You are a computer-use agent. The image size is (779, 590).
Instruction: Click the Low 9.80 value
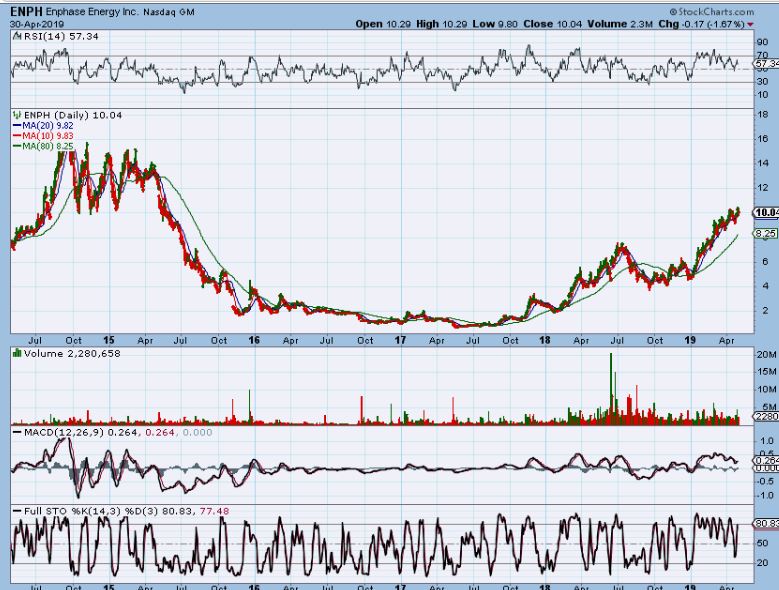point(495,24)
